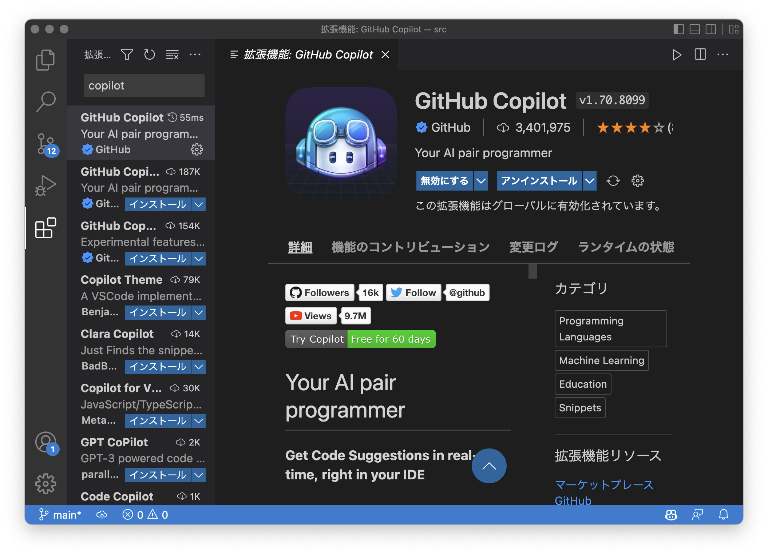
Task: Open the Explorer view in activity bar
Action: [46, 60]
